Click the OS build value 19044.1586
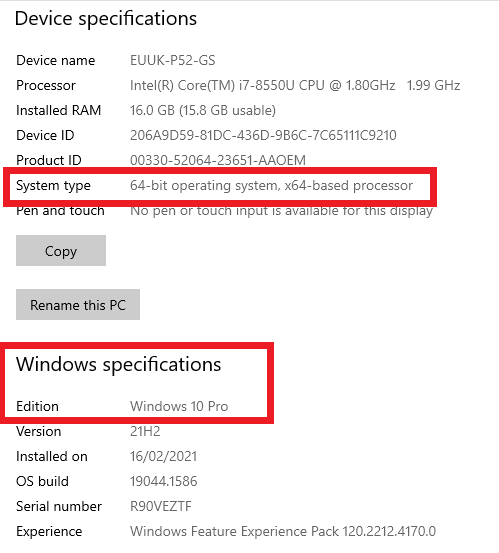 163,481
